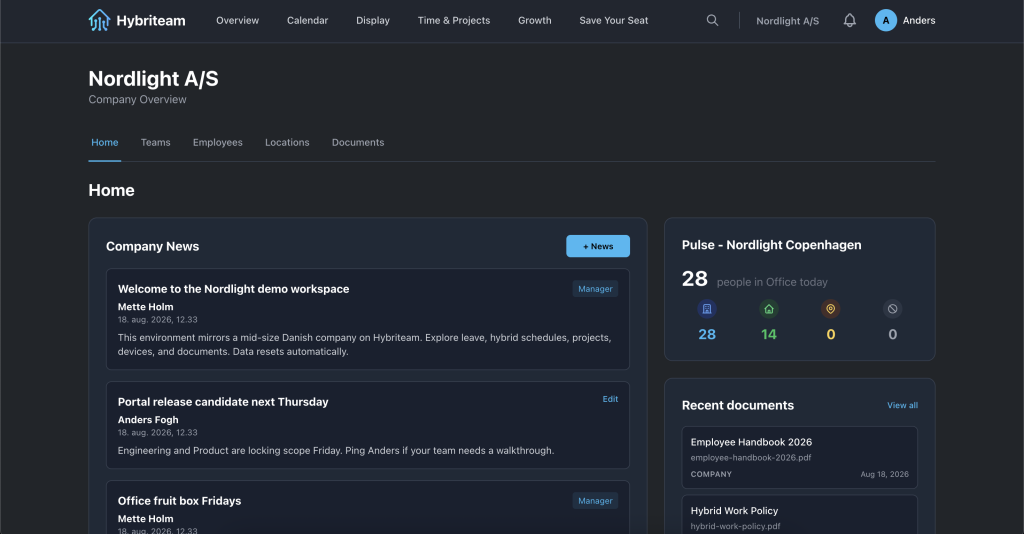Click the grey unavailable pulse icon
The height and width of the screenshot is (534, 1024).
pos(893,309)
